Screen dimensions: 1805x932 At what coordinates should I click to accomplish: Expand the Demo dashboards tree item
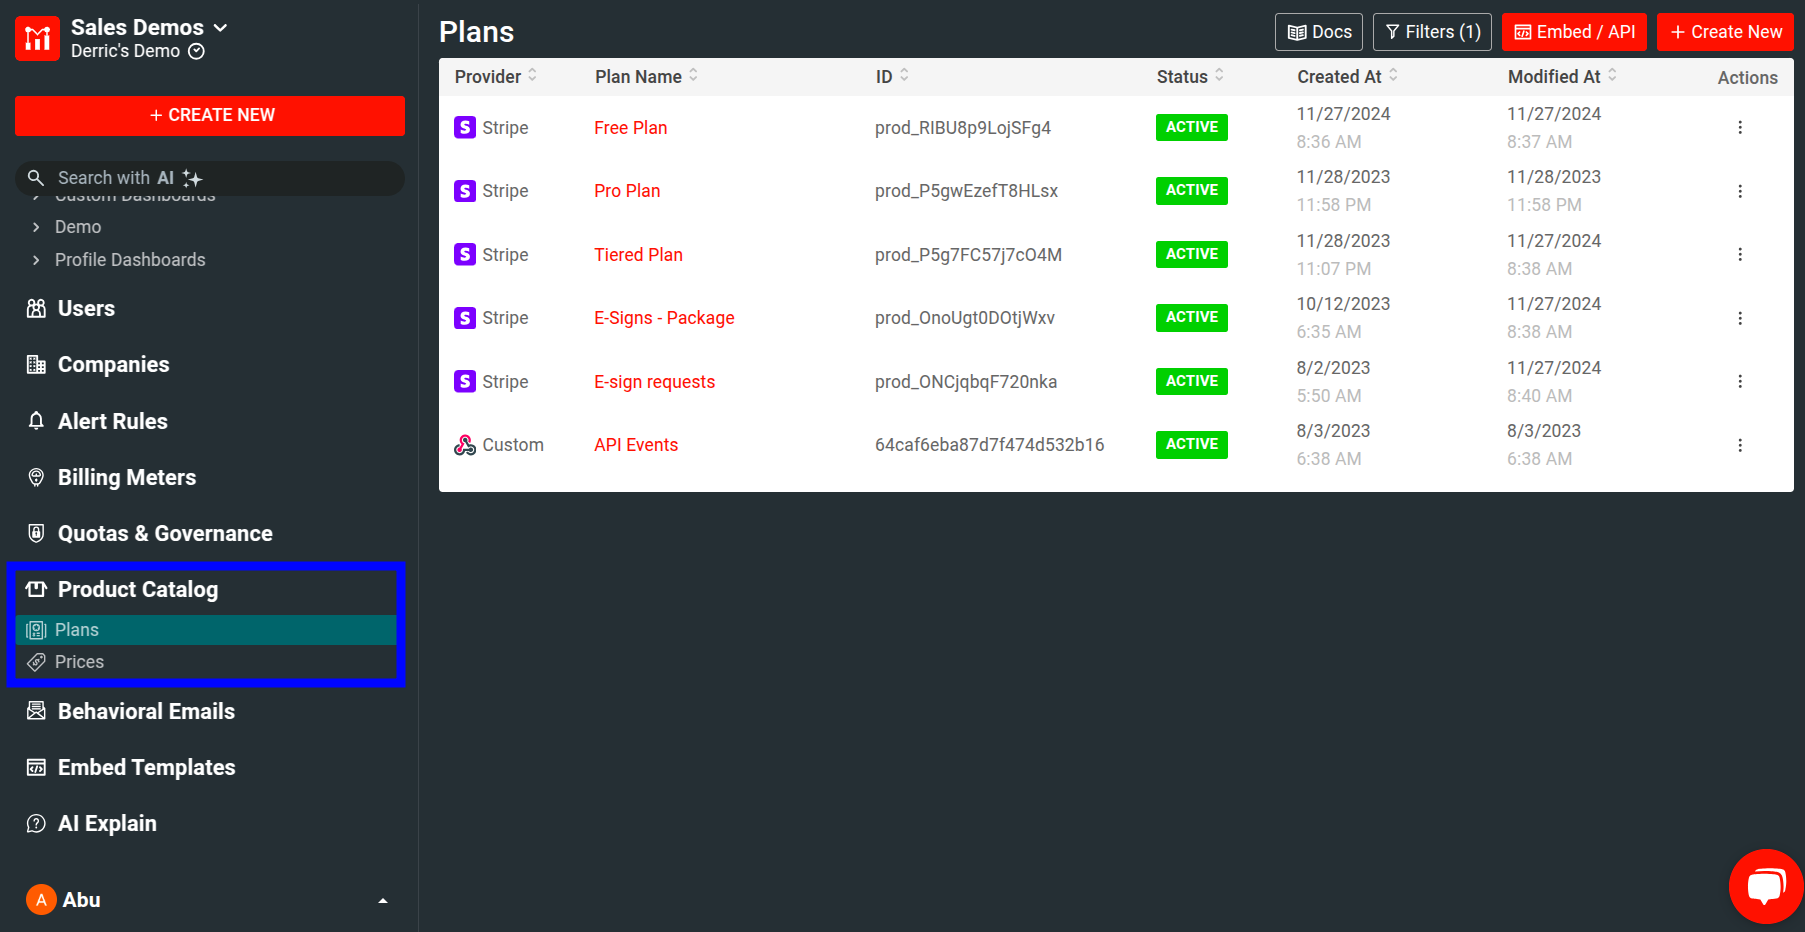(34, 227)
